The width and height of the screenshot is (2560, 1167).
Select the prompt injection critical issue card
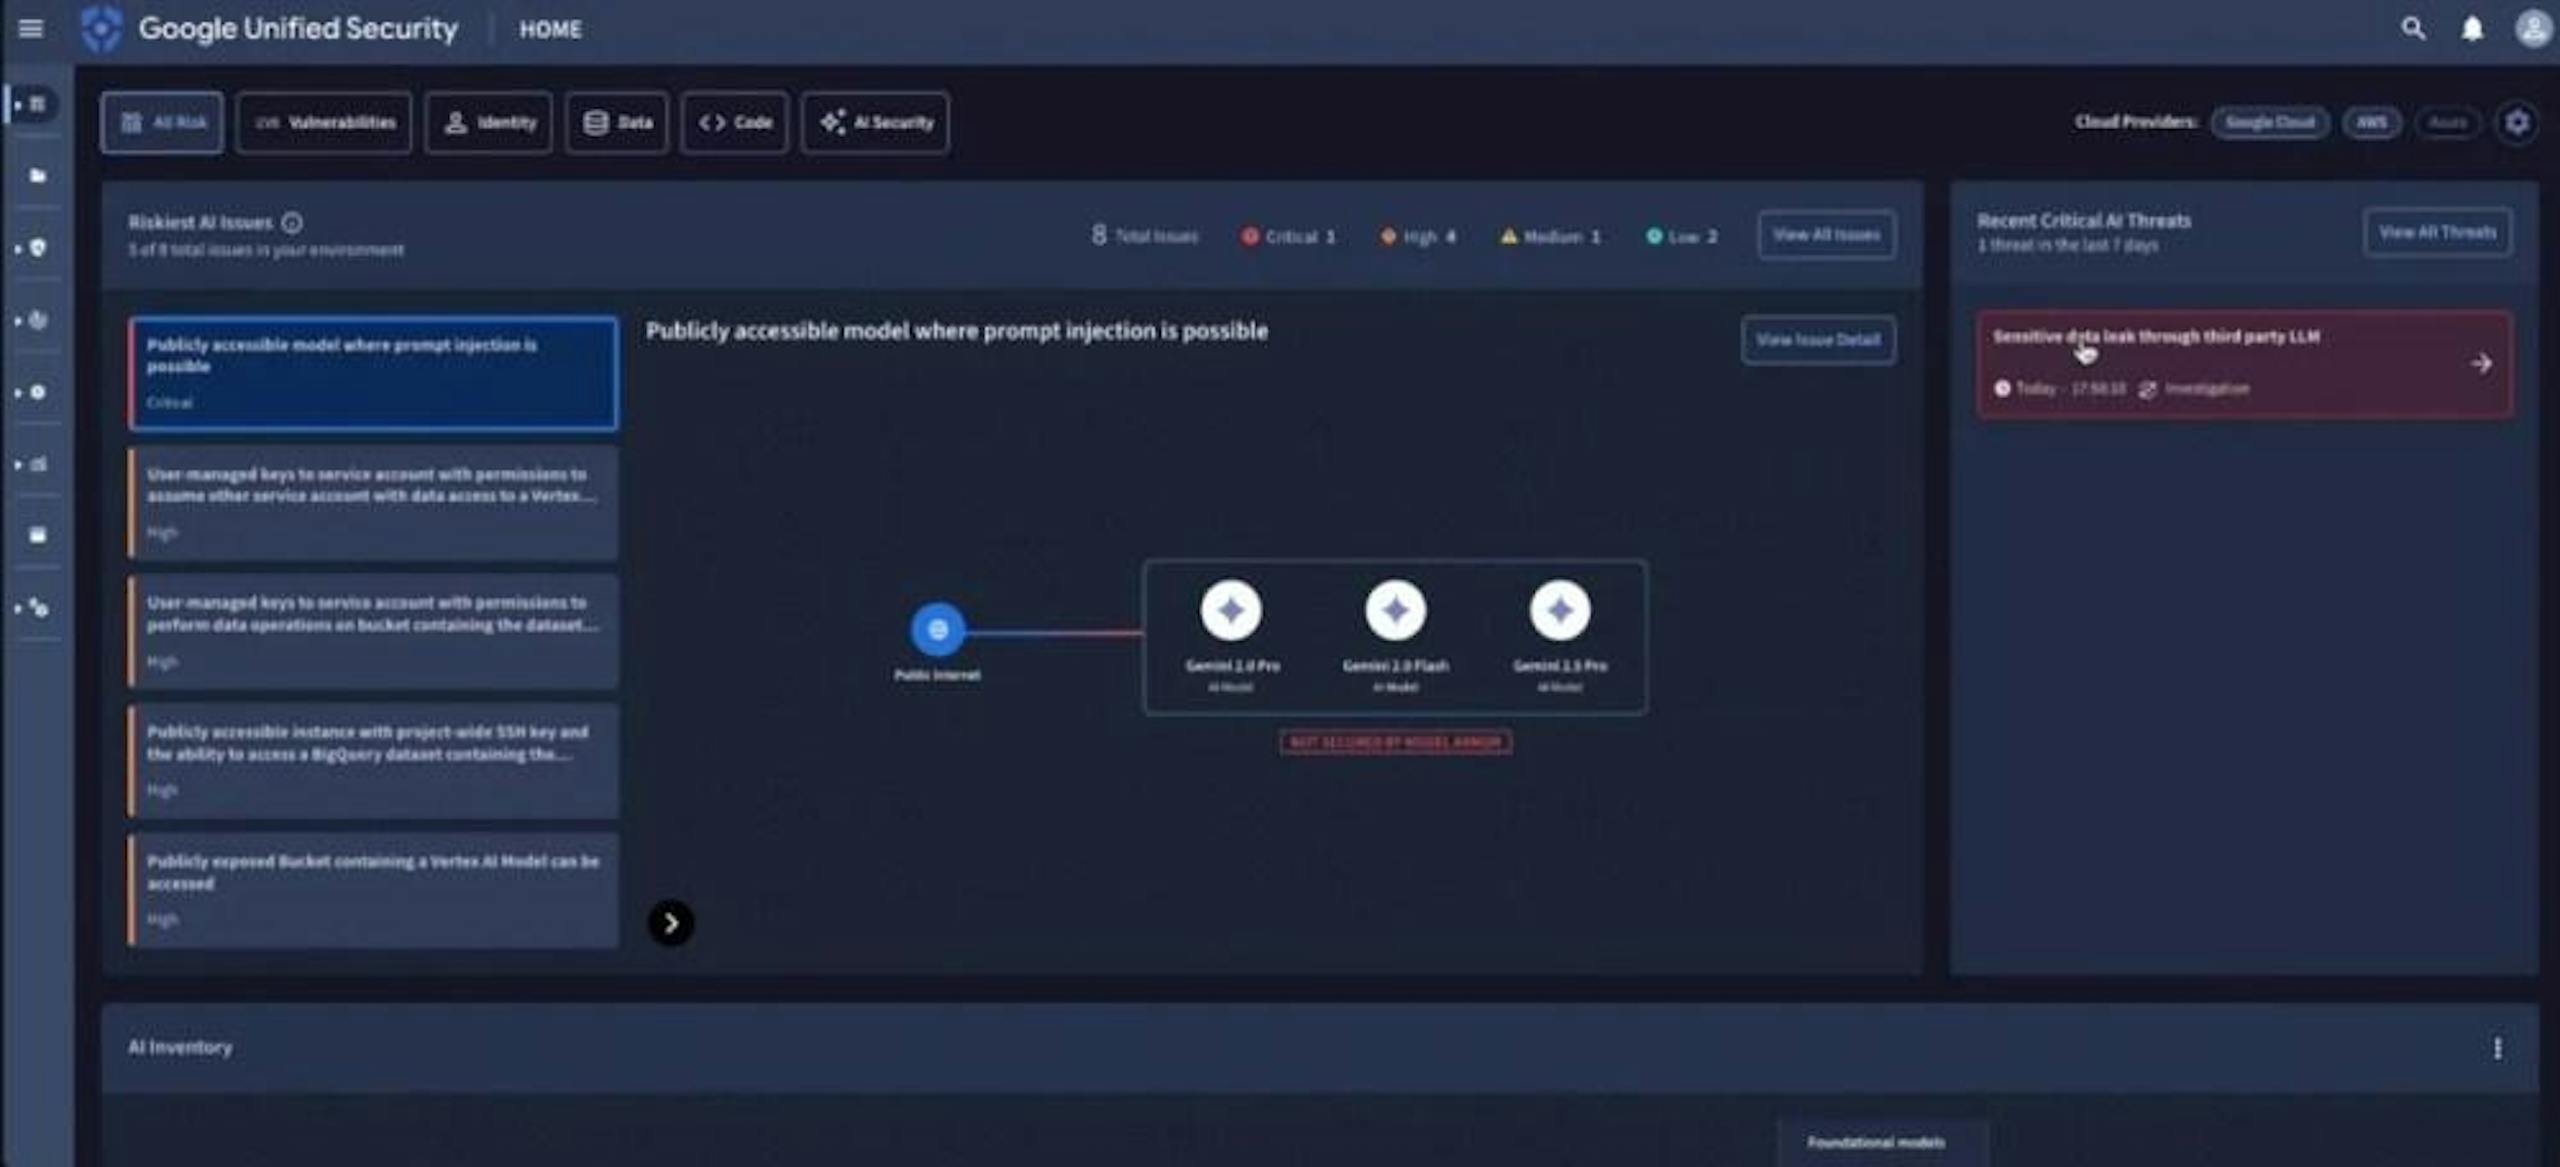pos(373,373)
